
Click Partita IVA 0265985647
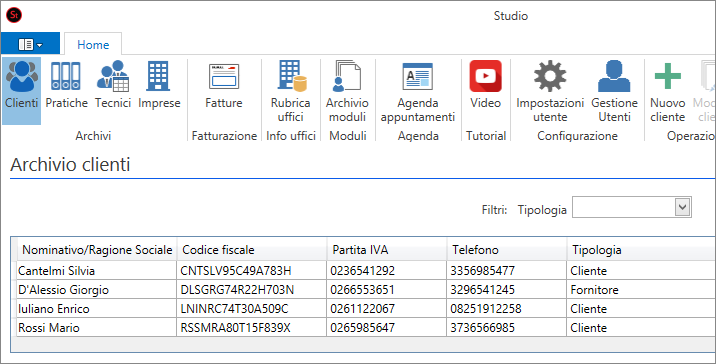[x=363, y=328]
